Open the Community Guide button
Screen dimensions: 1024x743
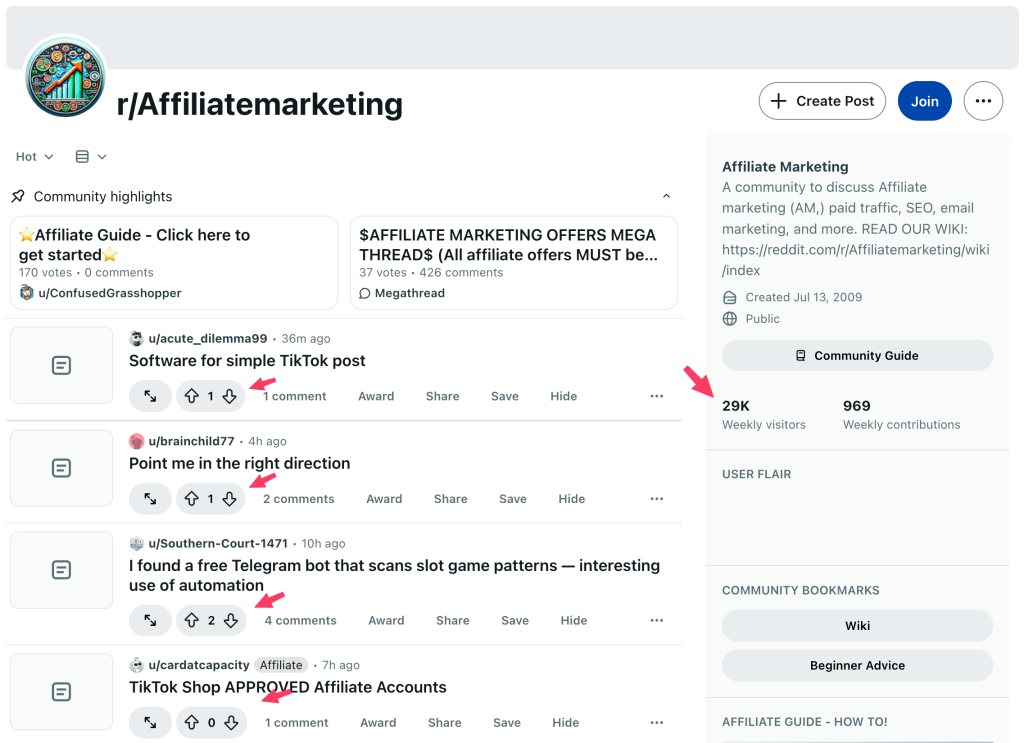click(857, 356)
